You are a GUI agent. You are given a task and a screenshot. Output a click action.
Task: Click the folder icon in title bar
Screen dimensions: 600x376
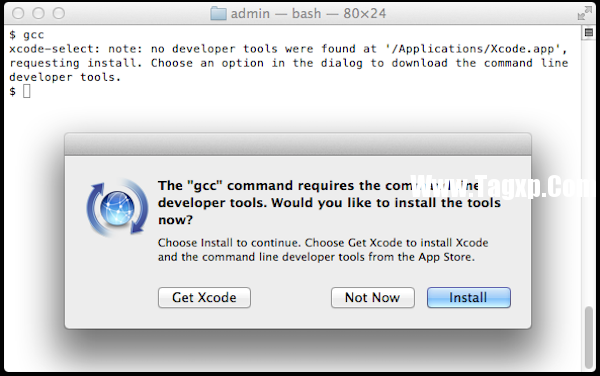coord(218,13)
